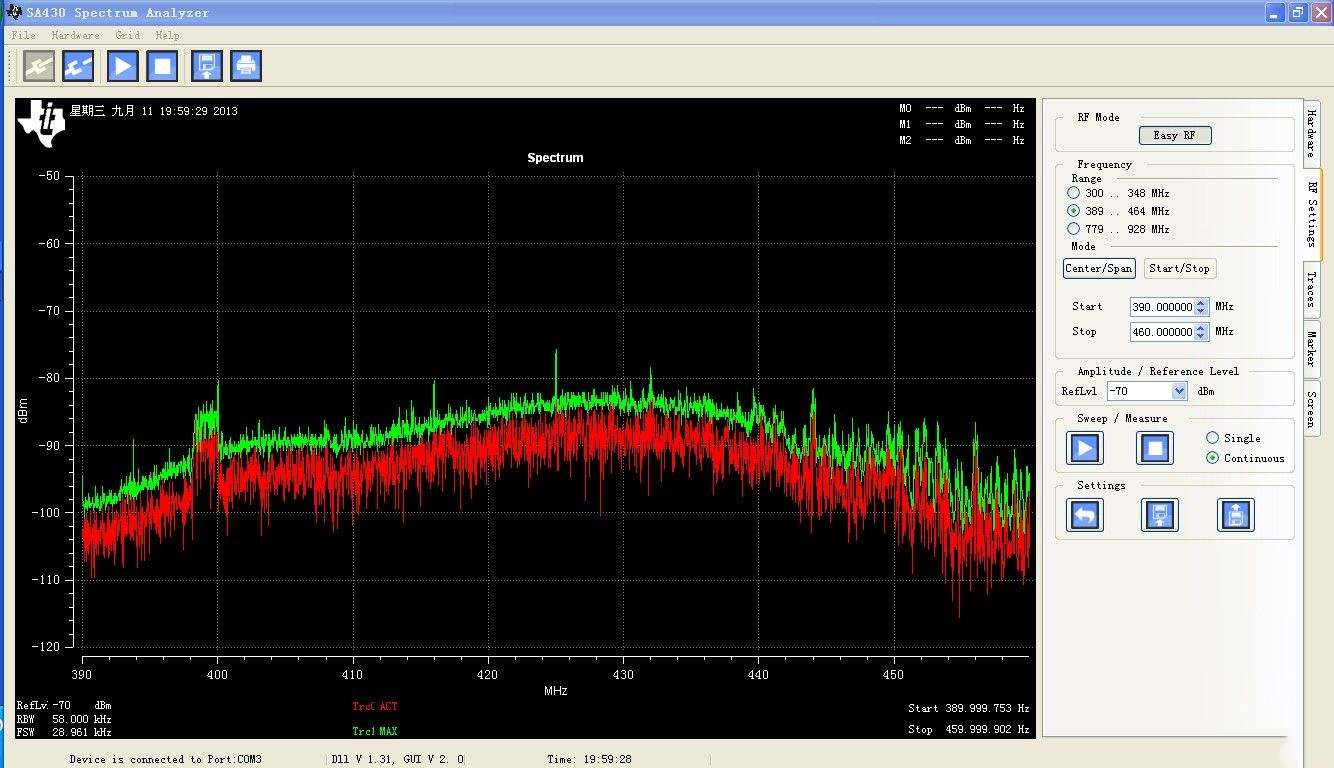Click the last disk icon in Settings group

click(1235, 515)
